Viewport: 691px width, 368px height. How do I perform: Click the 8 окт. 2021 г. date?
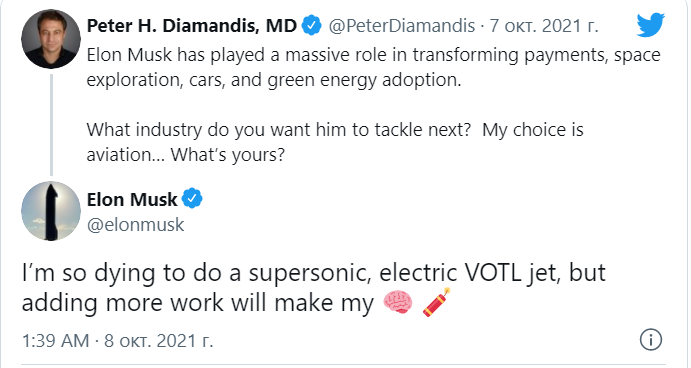tap(159, 341)
